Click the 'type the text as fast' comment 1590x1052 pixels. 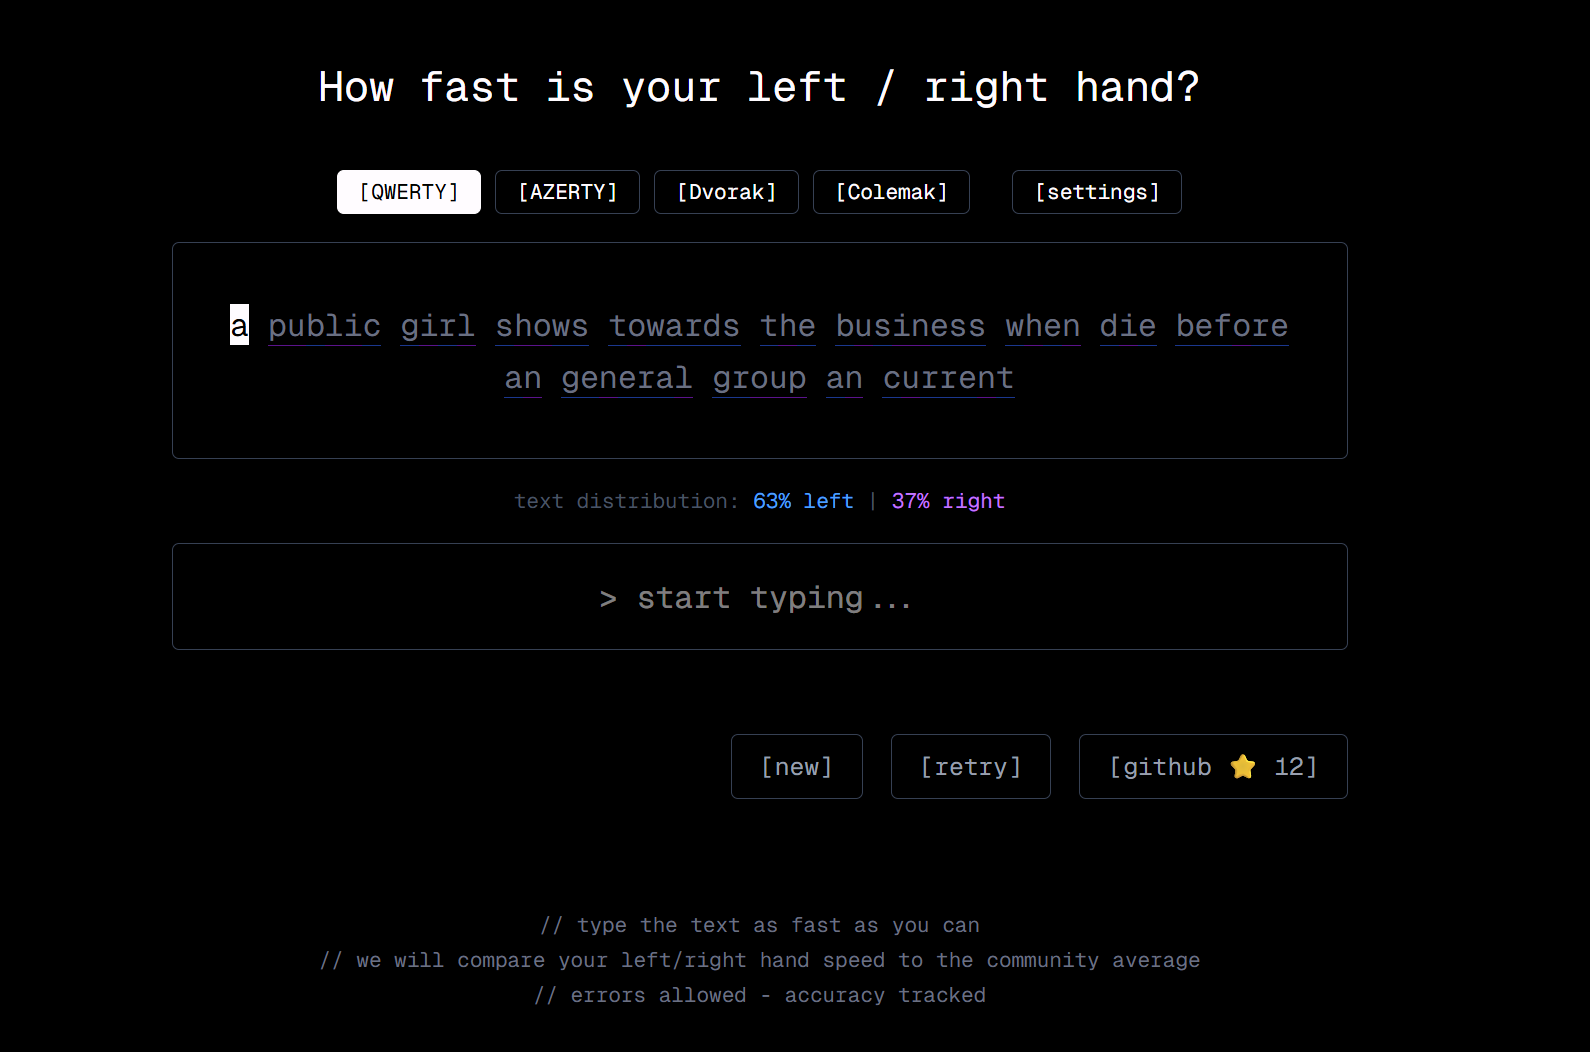760,925
